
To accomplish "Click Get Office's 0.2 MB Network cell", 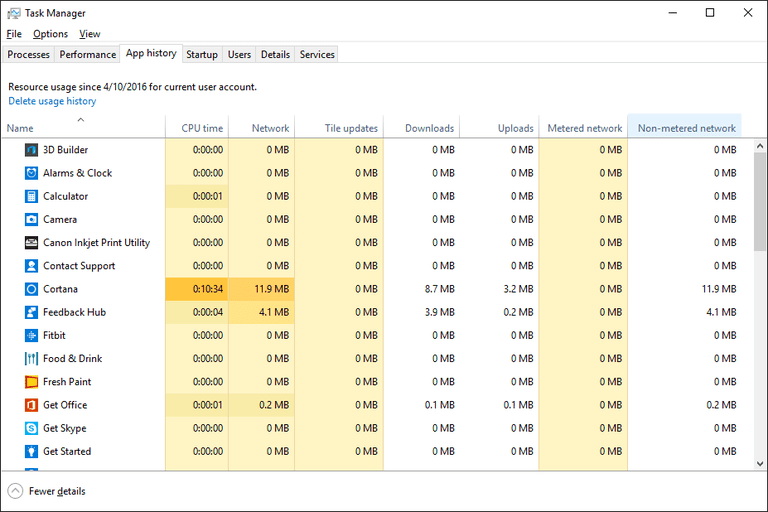I will (x=262, y=405).
